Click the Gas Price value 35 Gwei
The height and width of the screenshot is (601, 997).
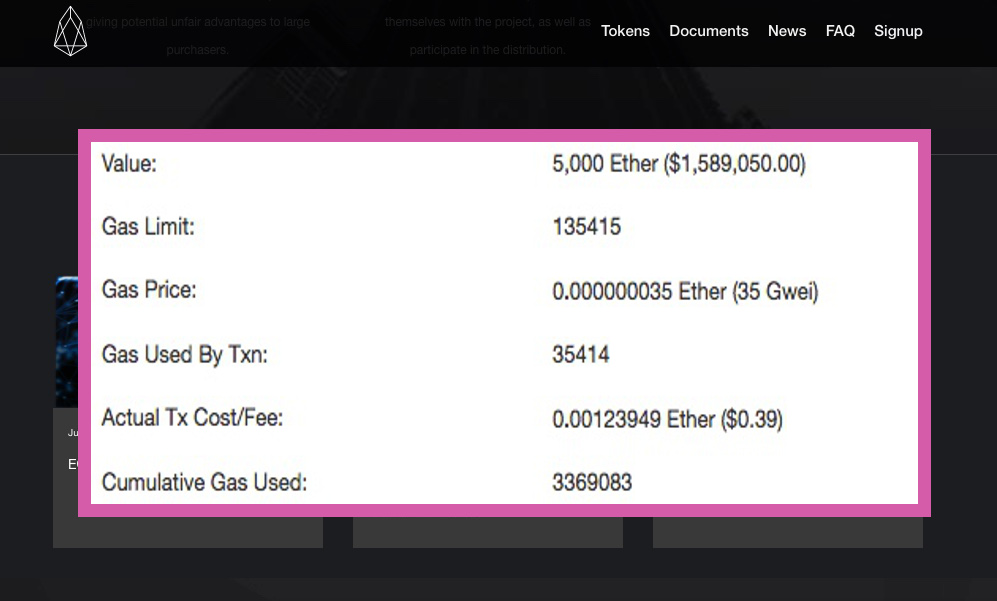(x=685, y=291)
